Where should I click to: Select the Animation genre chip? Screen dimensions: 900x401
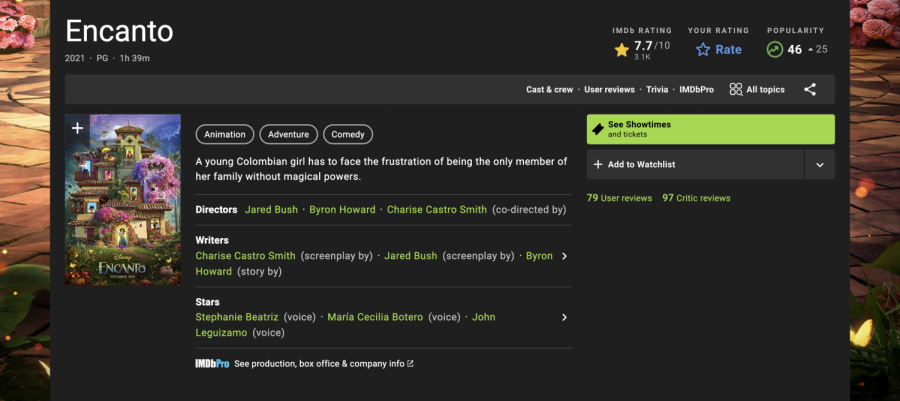click(x=225, y=134)
